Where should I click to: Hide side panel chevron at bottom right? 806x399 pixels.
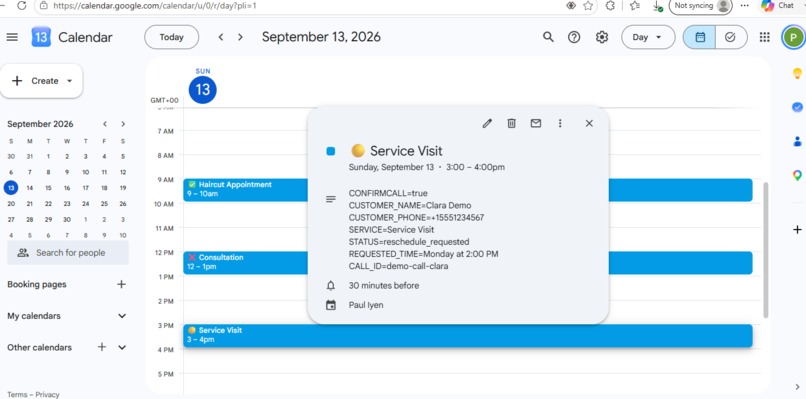[x=797, y=387]
